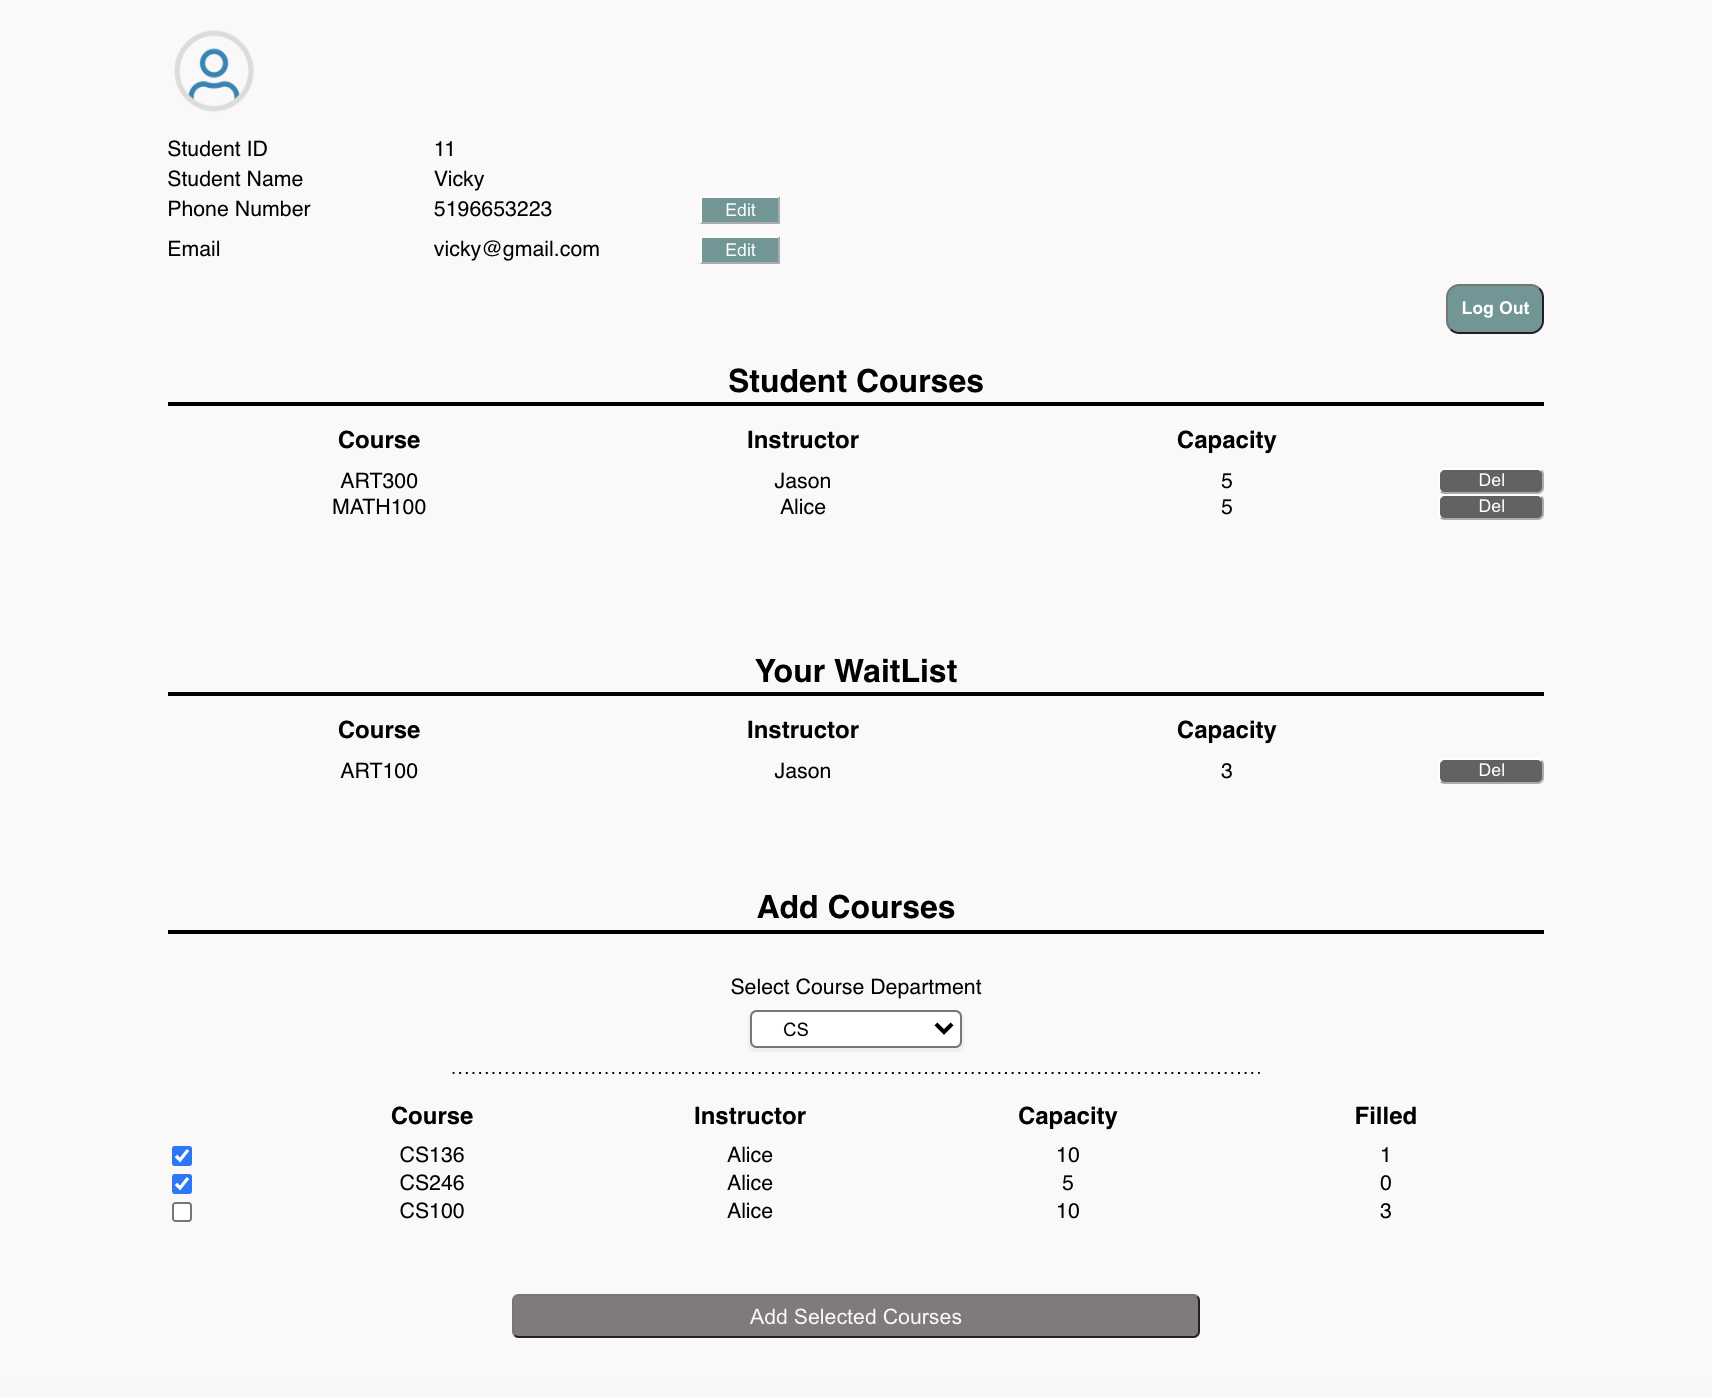
Task: Click ART100 in the waitlist
Action: pos(379,771)
